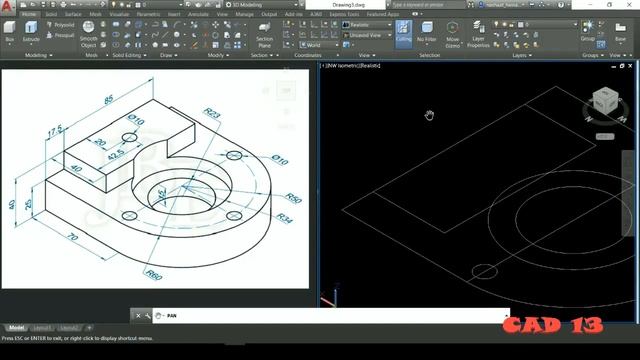The image size is (640, 360).
Task: Close the command line with X
Action: tap(138, 316)
